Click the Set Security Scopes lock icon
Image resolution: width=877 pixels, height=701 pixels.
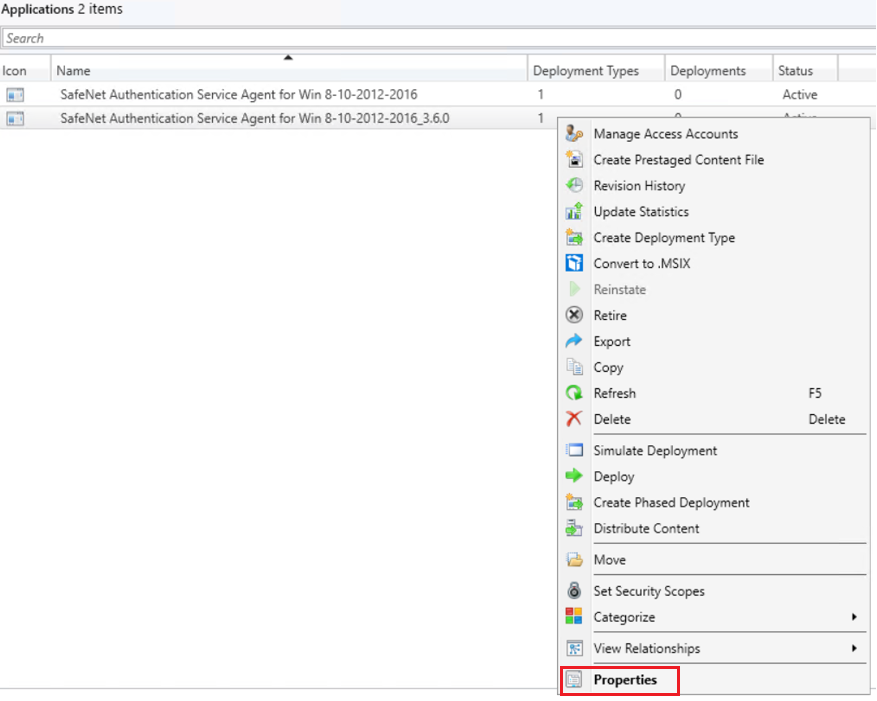(574, 591)
